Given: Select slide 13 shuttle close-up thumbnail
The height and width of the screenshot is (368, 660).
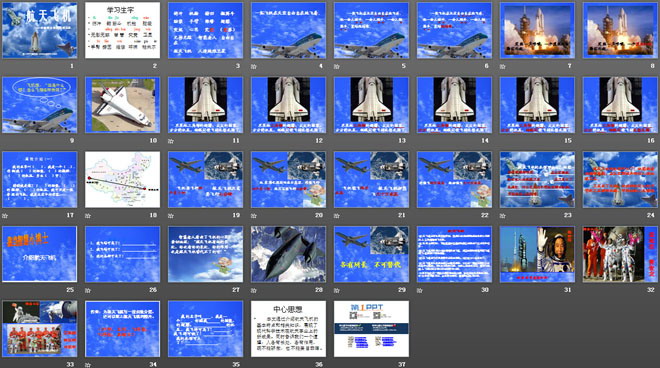Looking at the screenshot, I should pos(371,105).
